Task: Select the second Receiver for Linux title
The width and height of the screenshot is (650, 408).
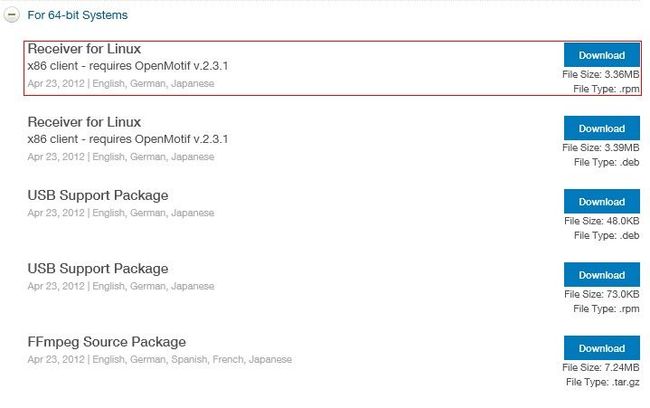Action: pyautogui.click(x=84, y=122)
